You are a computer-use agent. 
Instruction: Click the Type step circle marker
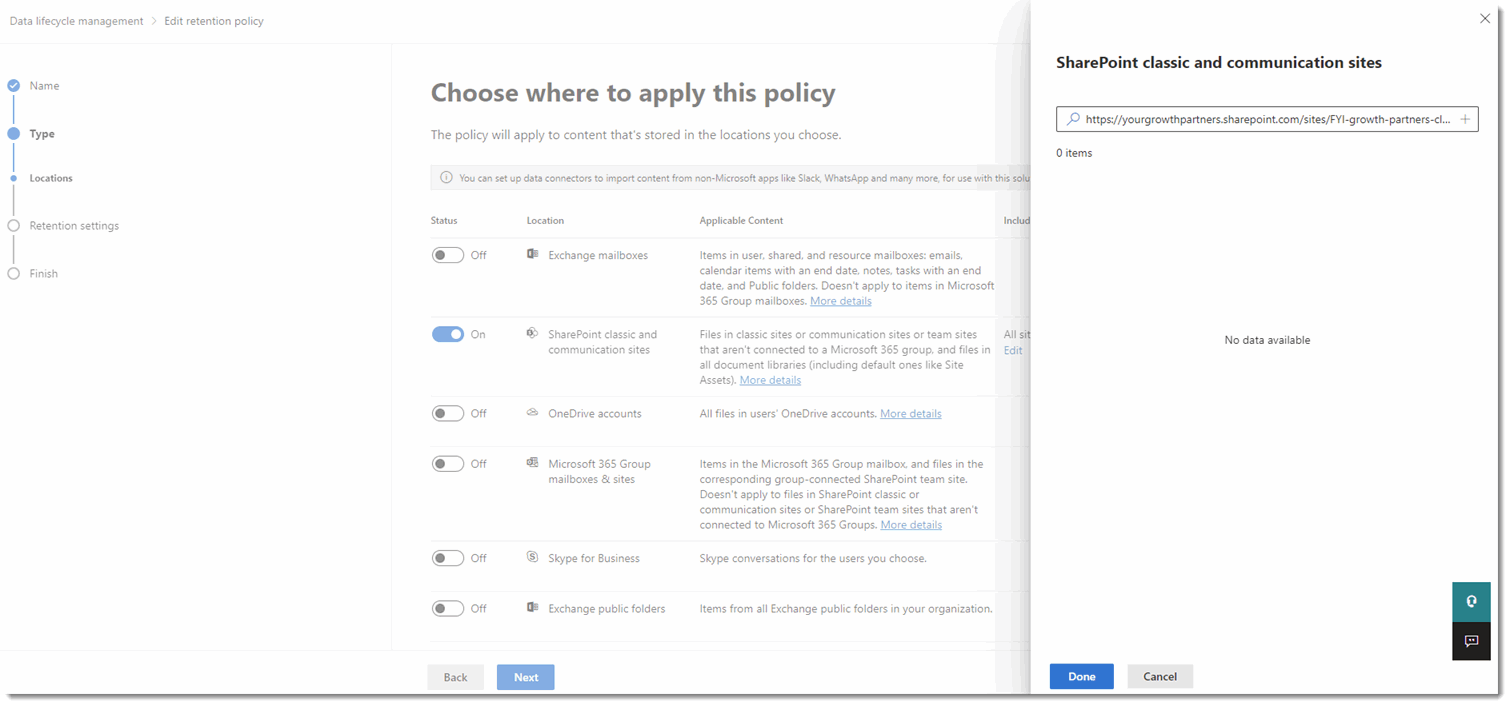[x=14, y=133]
